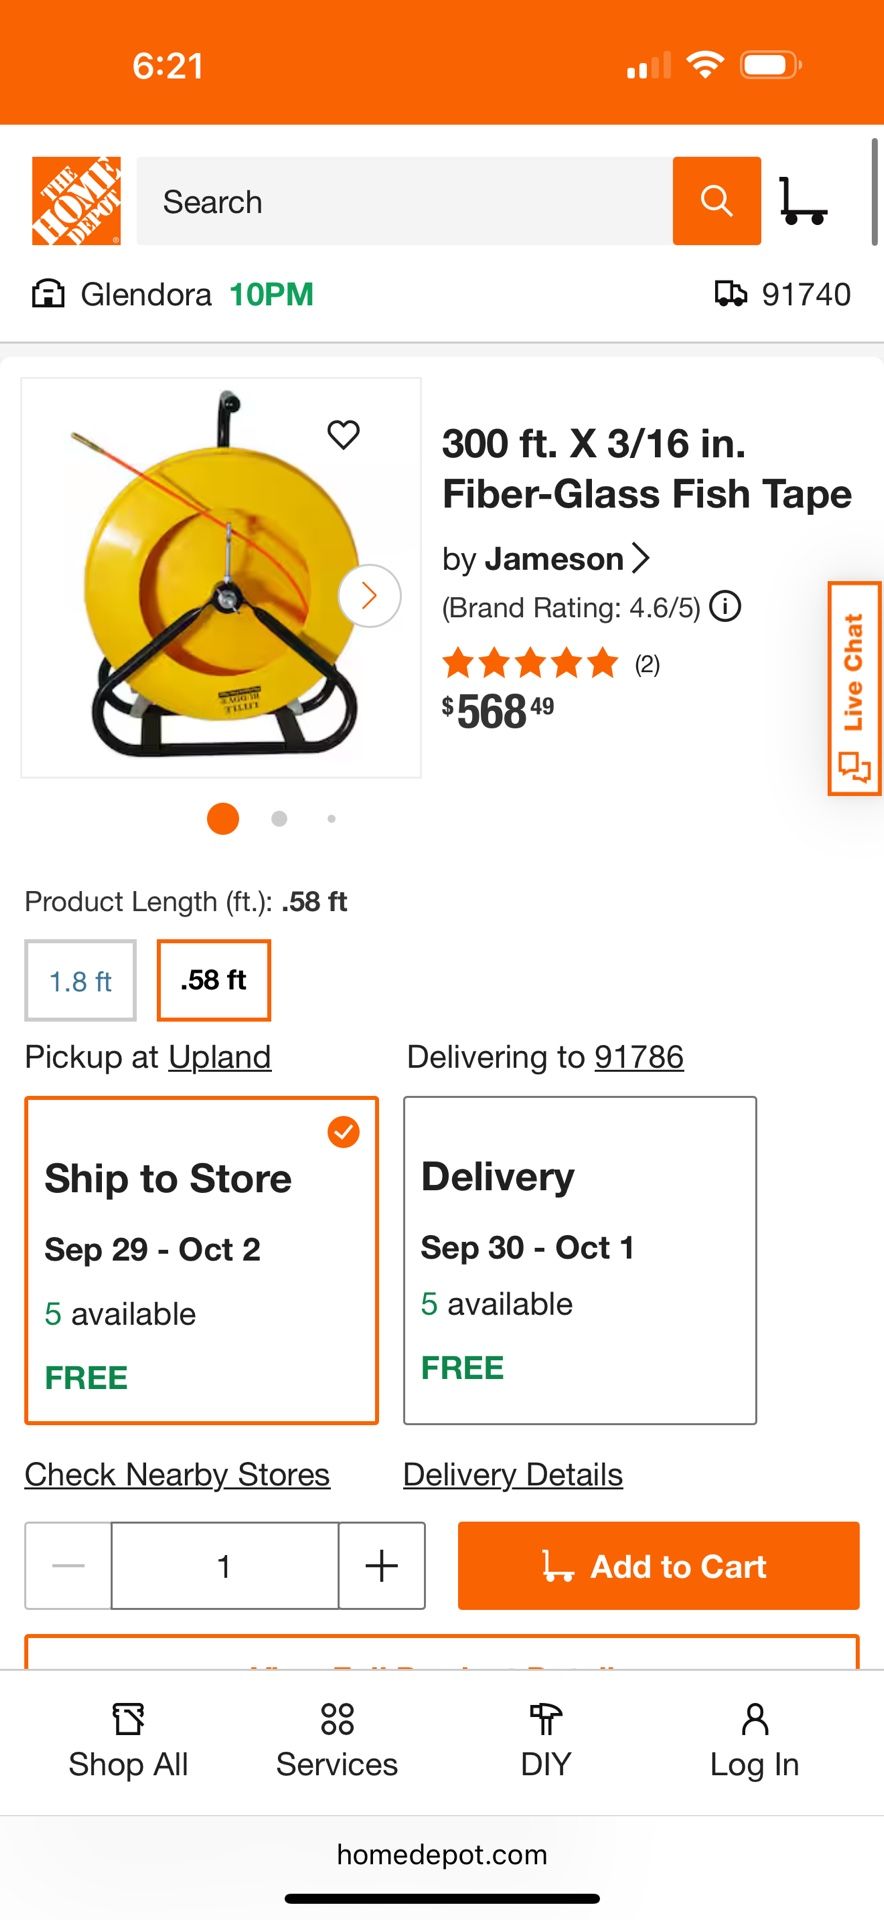This screenshot has width=884, height=1920.
Task: Tap Log In profile icon
Action: 755,1741
